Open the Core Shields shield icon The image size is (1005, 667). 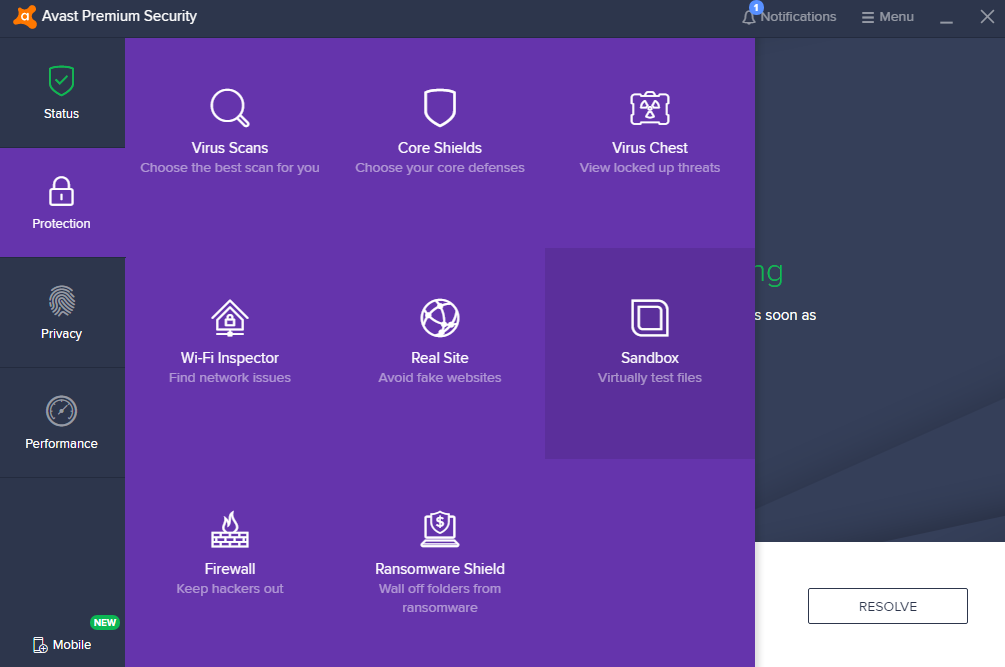440,108
